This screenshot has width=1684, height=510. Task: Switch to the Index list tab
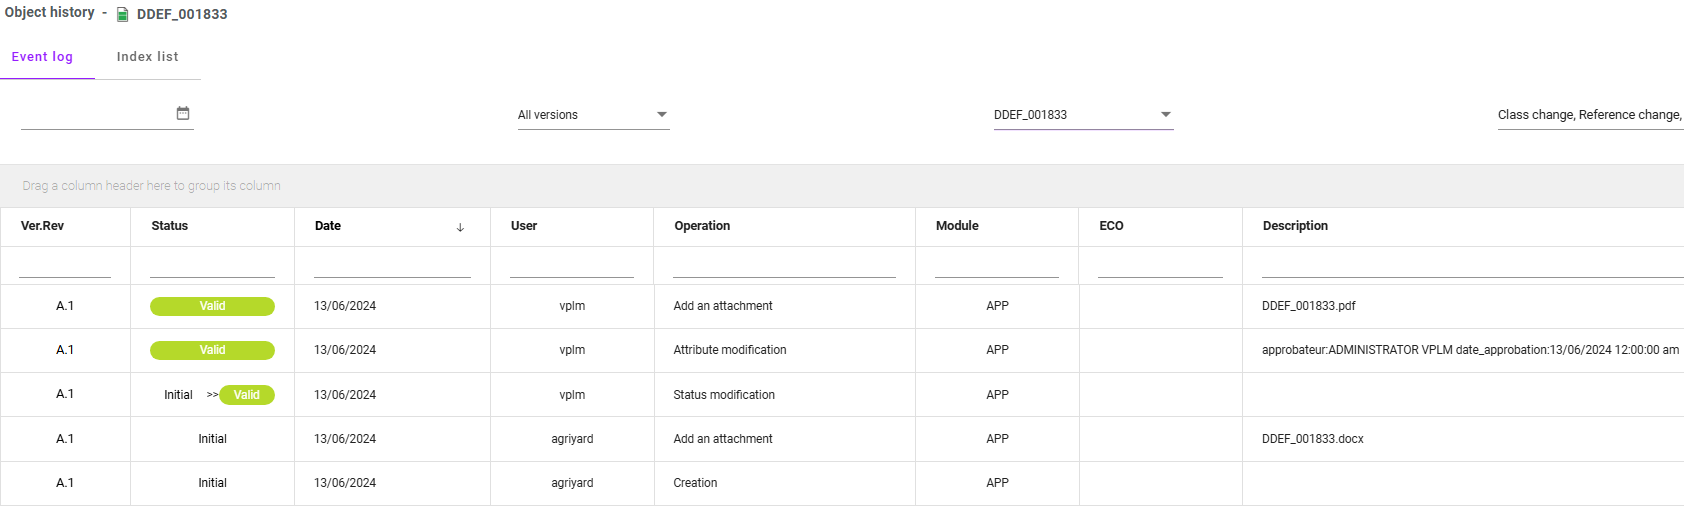pyautogui.click(x=147, y=57)
